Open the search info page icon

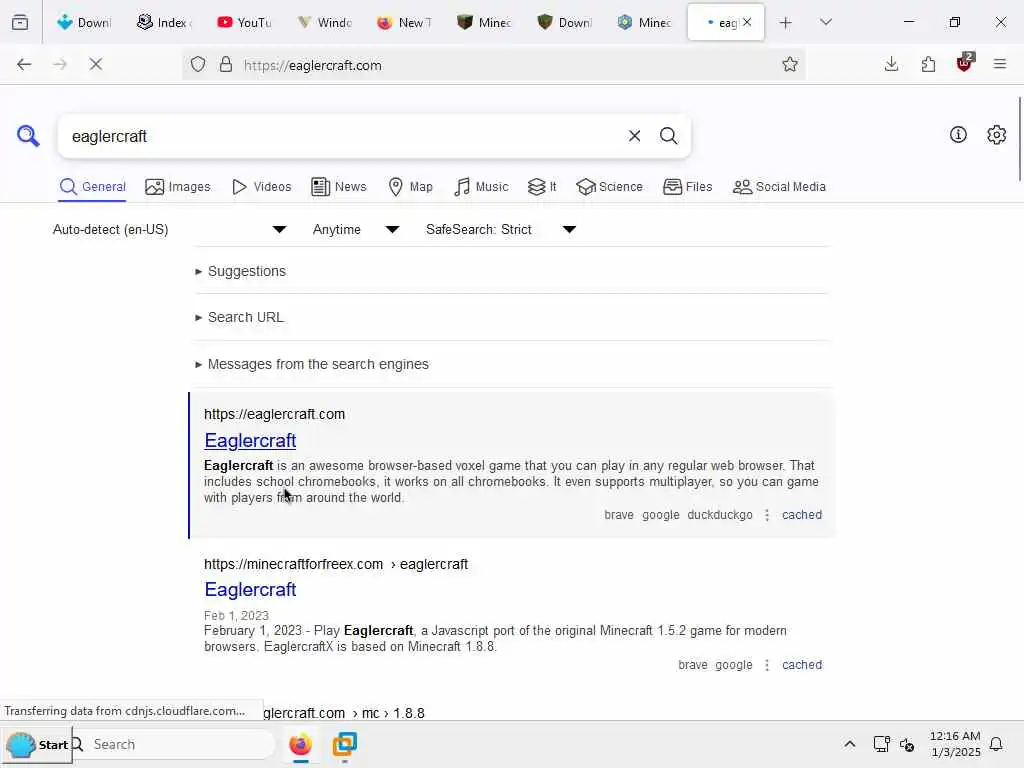pos(958,135)
